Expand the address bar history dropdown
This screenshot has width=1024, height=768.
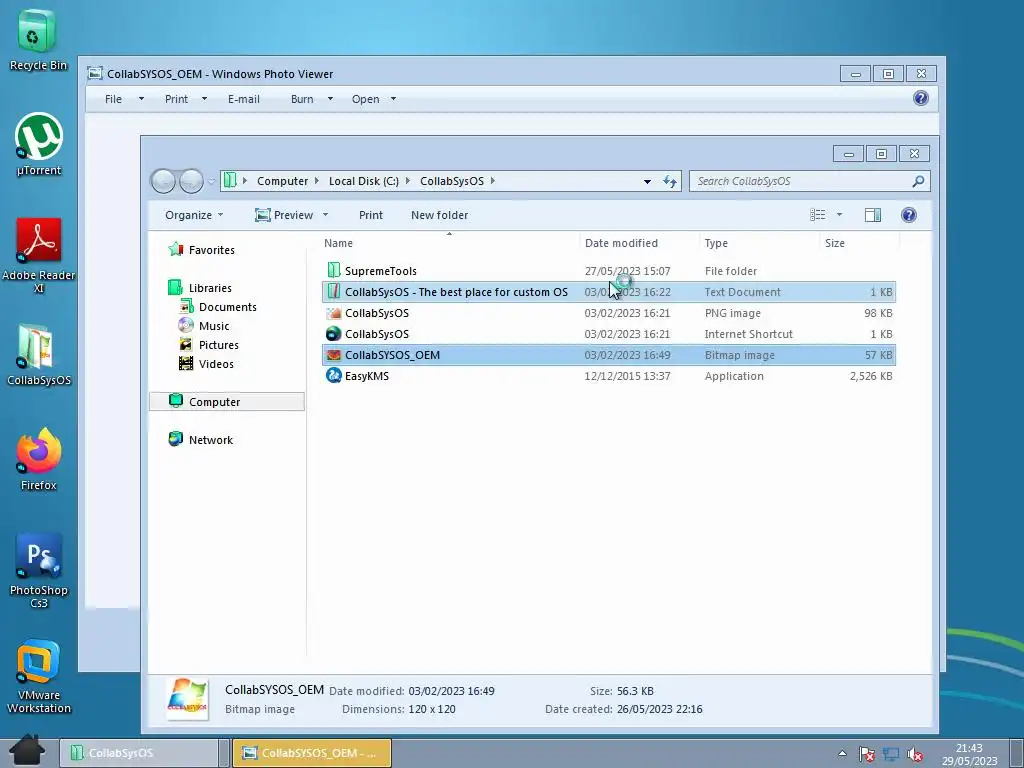click(x=647, y=181)
